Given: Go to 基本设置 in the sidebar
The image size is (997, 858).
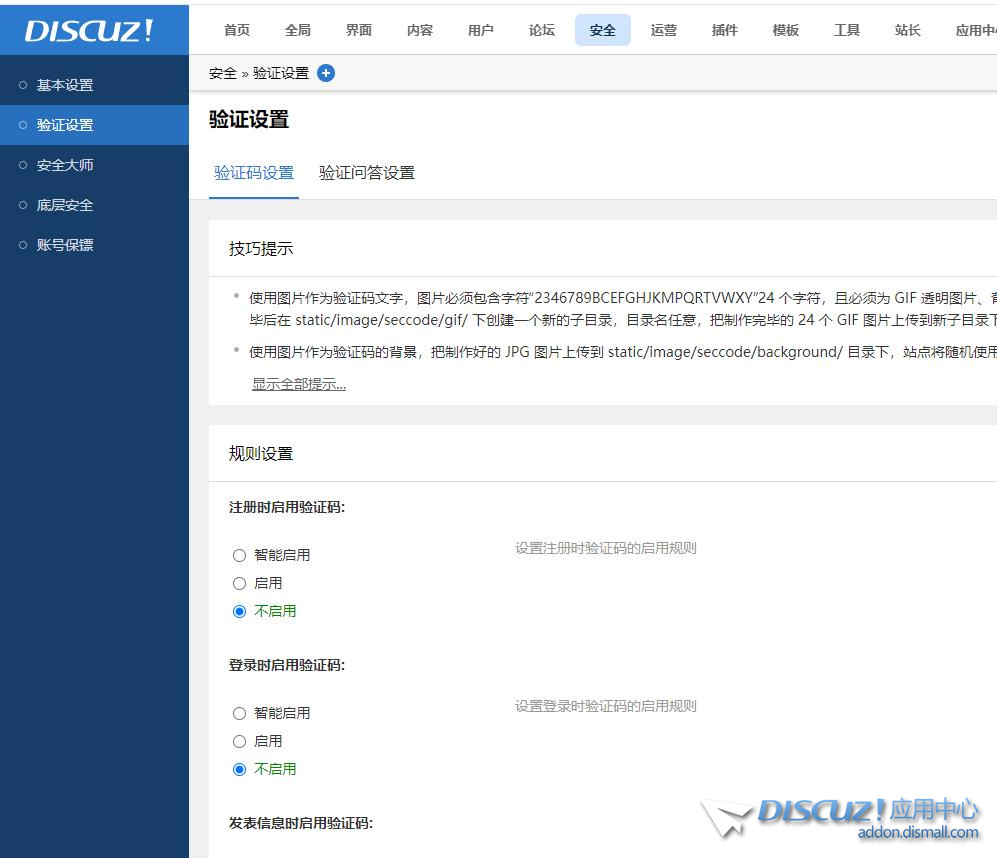Looking at the screenshot, I should pos(64,85).
